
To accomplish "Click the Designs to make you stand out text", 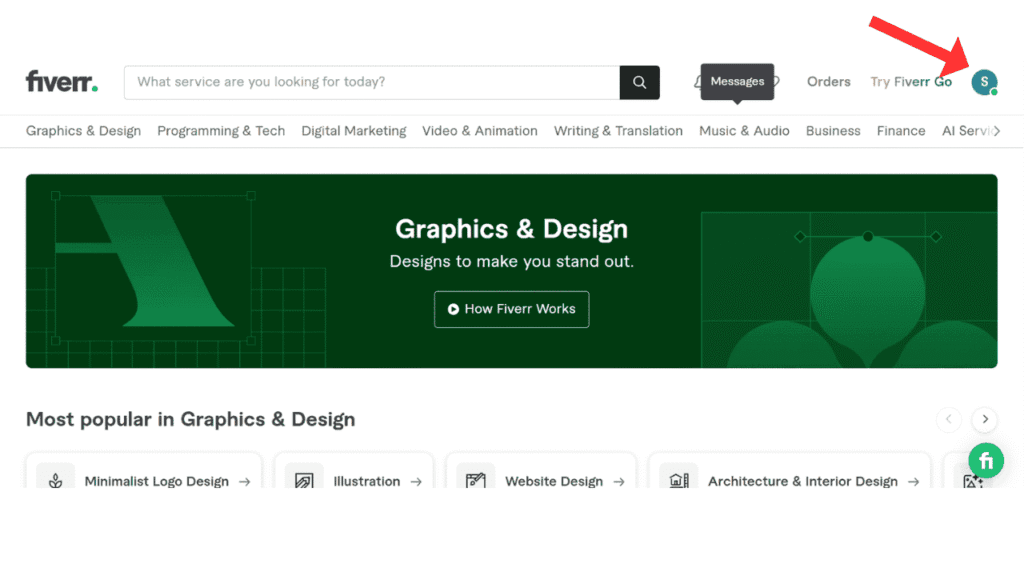I will 511,262.
